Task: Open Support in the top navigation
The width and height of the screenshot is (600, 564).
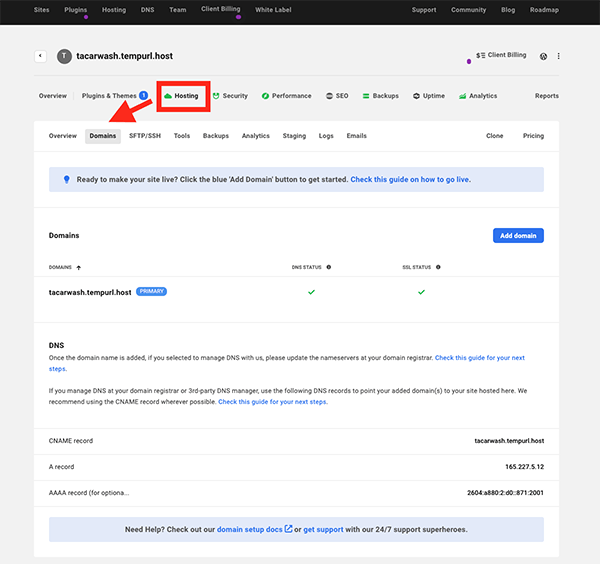Action: (x=424, y=10)
